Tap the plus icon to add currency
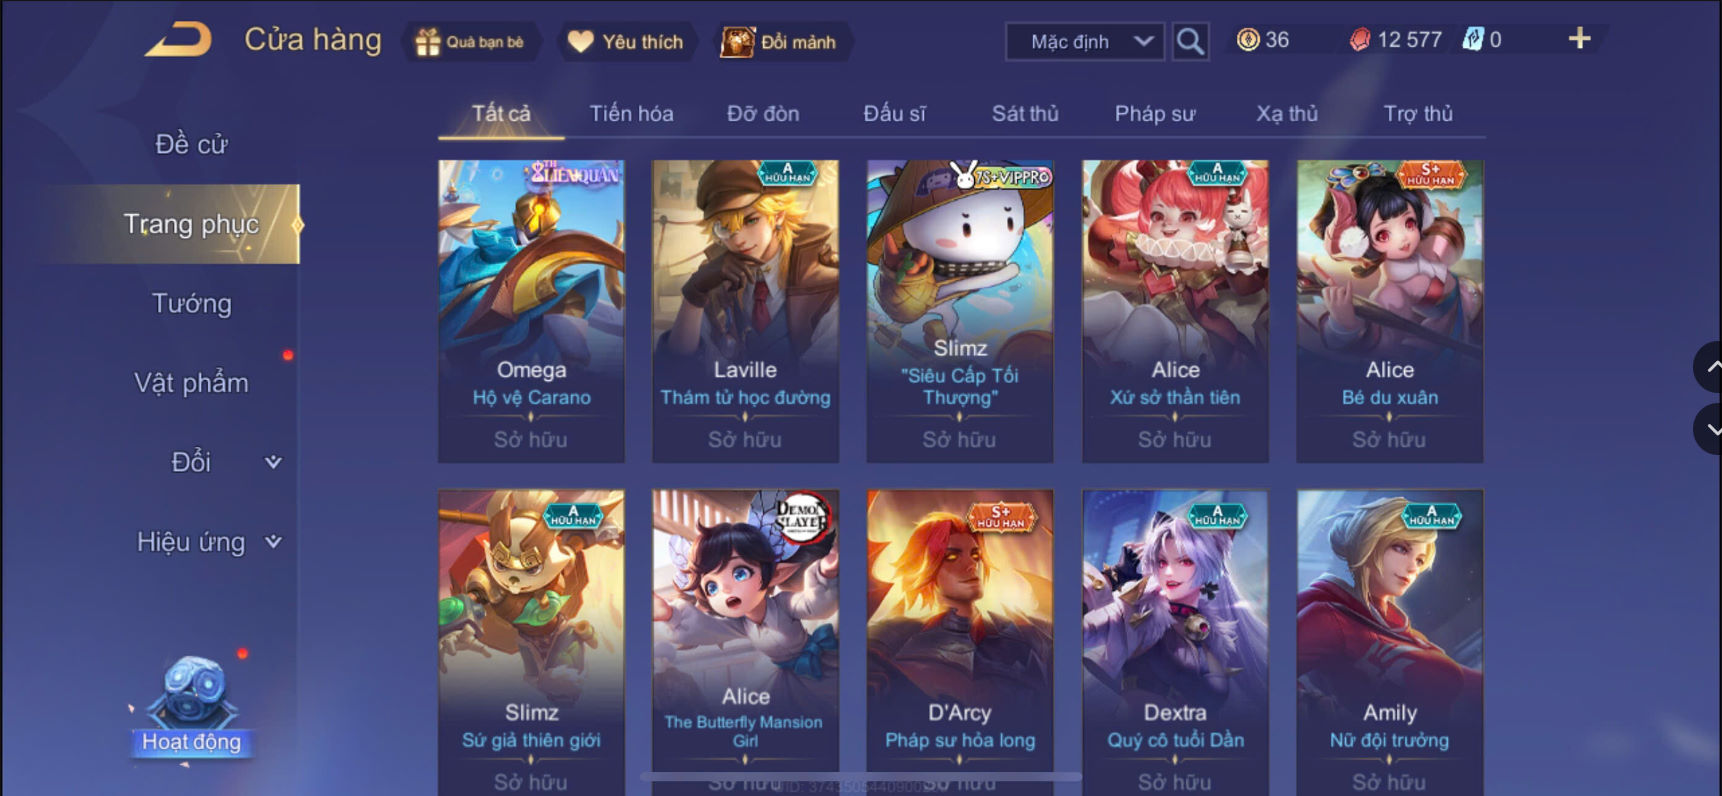Image resolution: width=1722 pixels, height=796 pixels. [1579, 39]
